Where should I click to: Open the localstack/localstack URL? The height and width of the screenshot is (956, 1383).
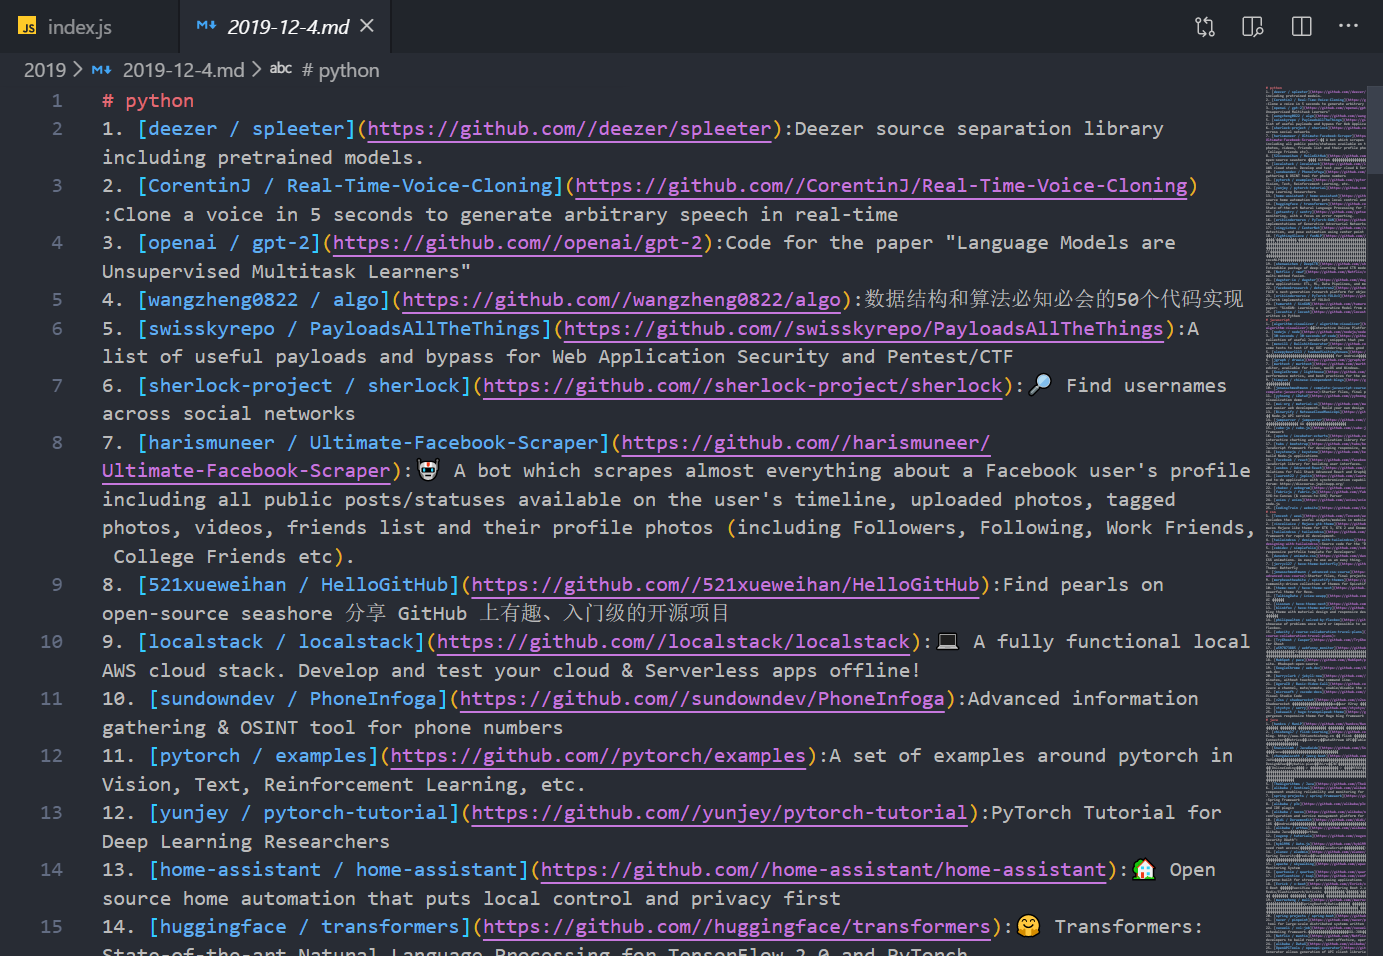point(673,642)
